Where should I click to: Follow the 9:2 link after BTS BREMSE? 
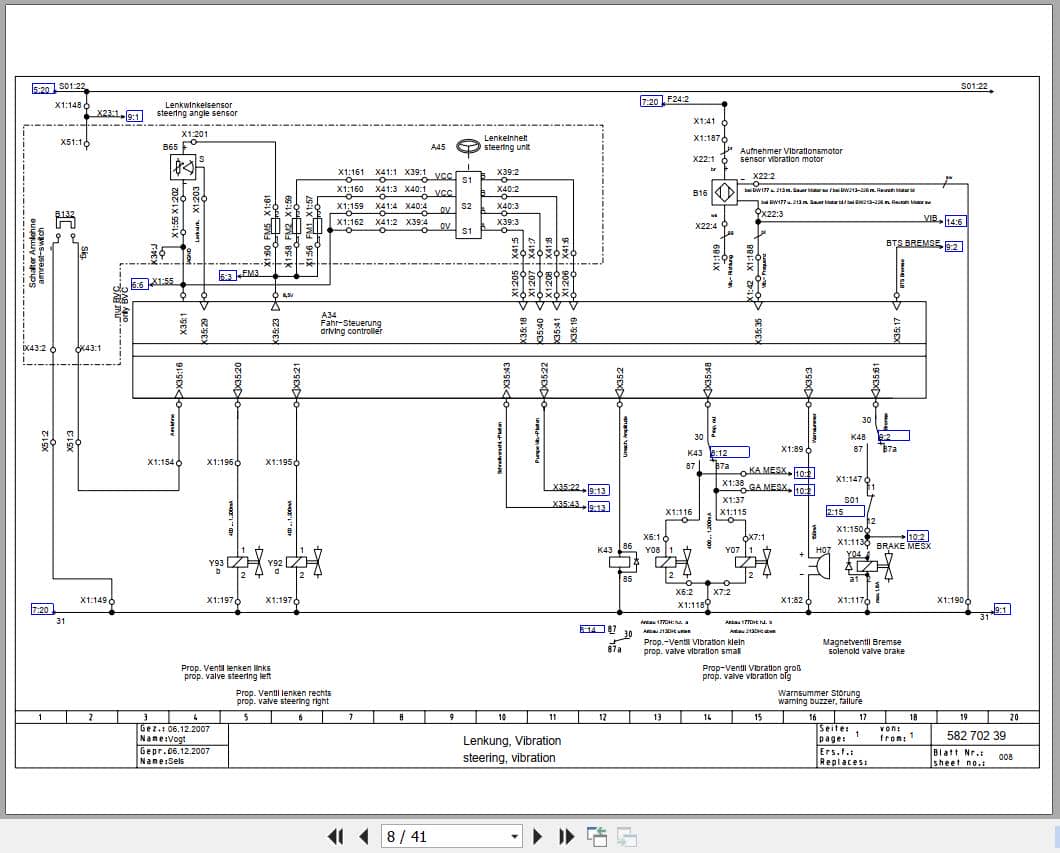click(x=953, y=247)
